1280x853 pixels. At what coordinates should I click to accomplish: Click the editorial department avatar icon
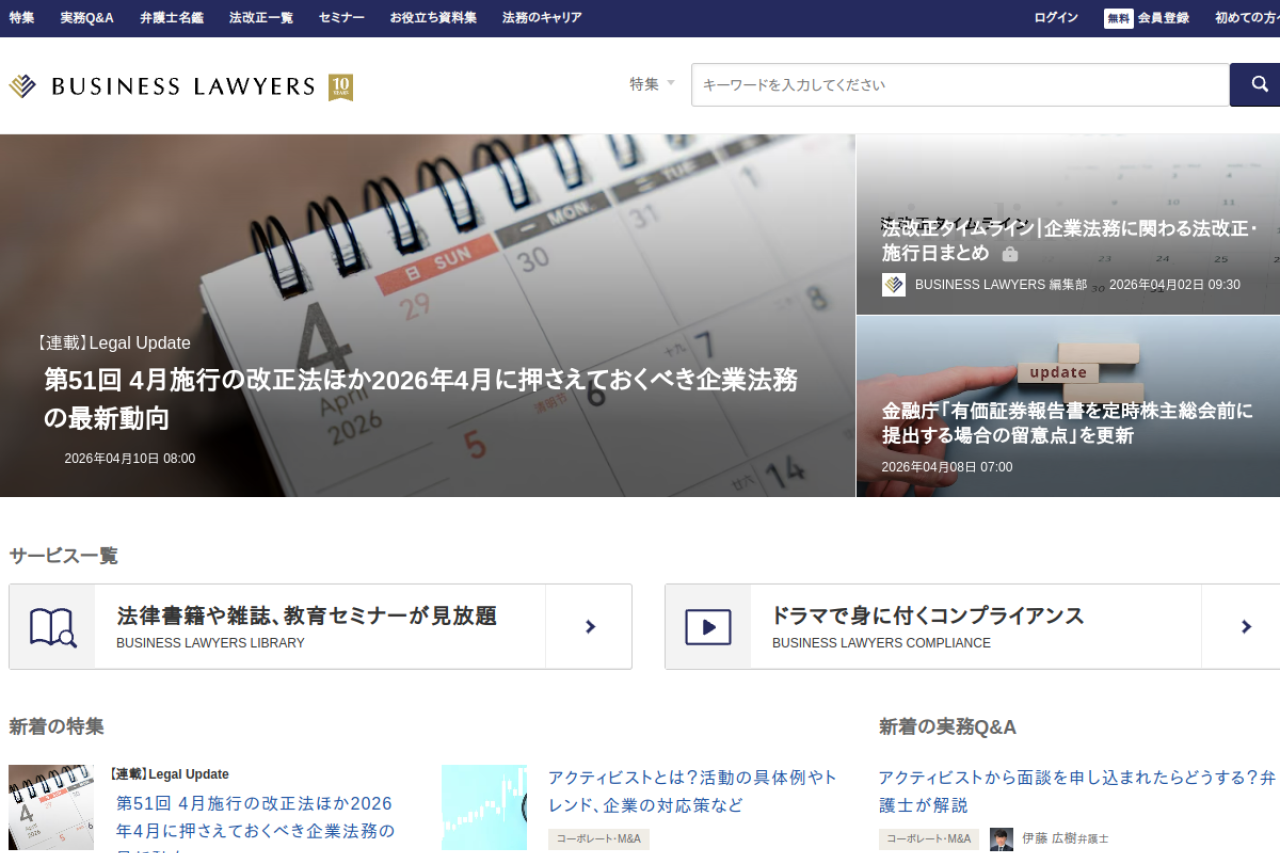893,285
